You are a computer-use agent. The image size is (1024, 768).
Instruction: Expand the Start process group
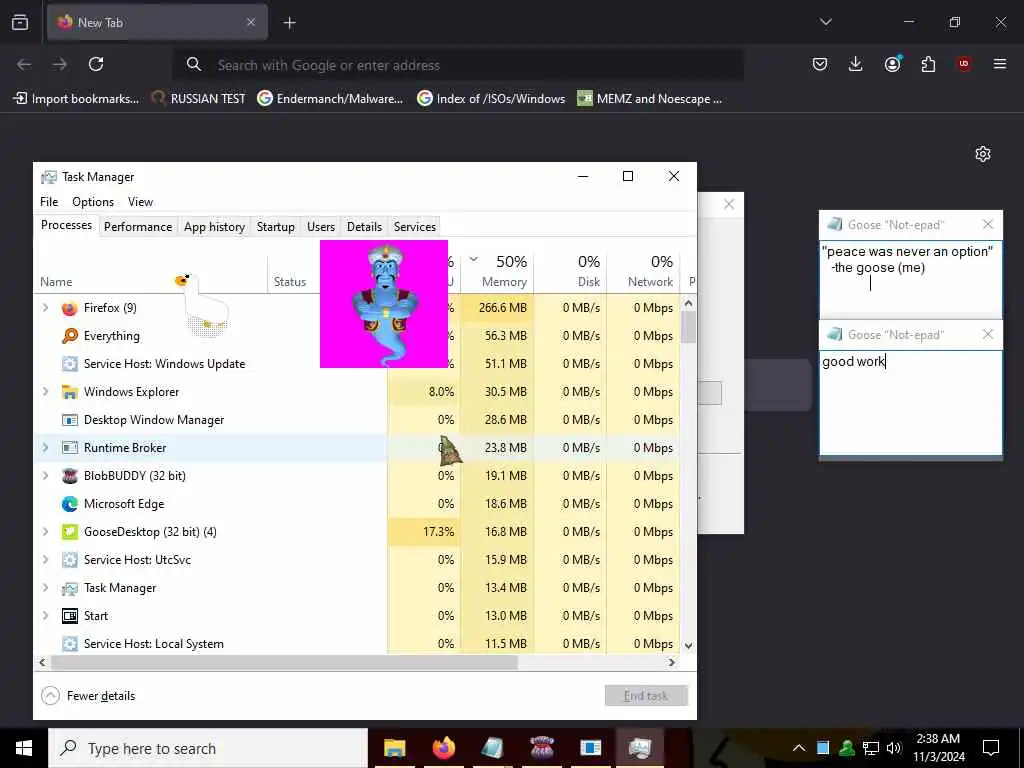[x=46, y=616]
